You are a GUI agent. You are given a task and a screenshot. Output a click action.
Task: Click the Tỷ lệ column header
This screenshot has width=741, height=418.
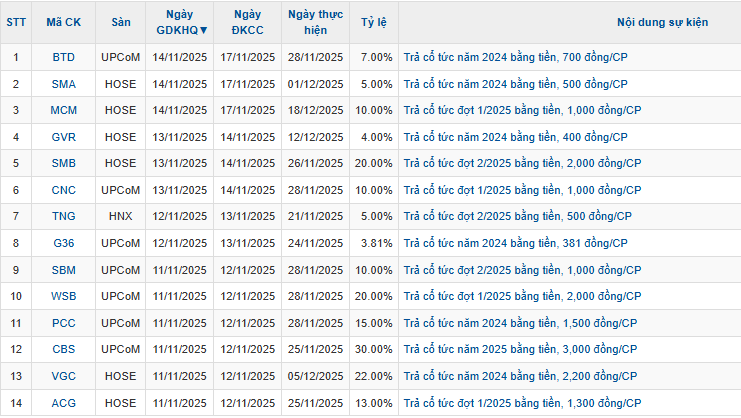(x=375, y=22)
